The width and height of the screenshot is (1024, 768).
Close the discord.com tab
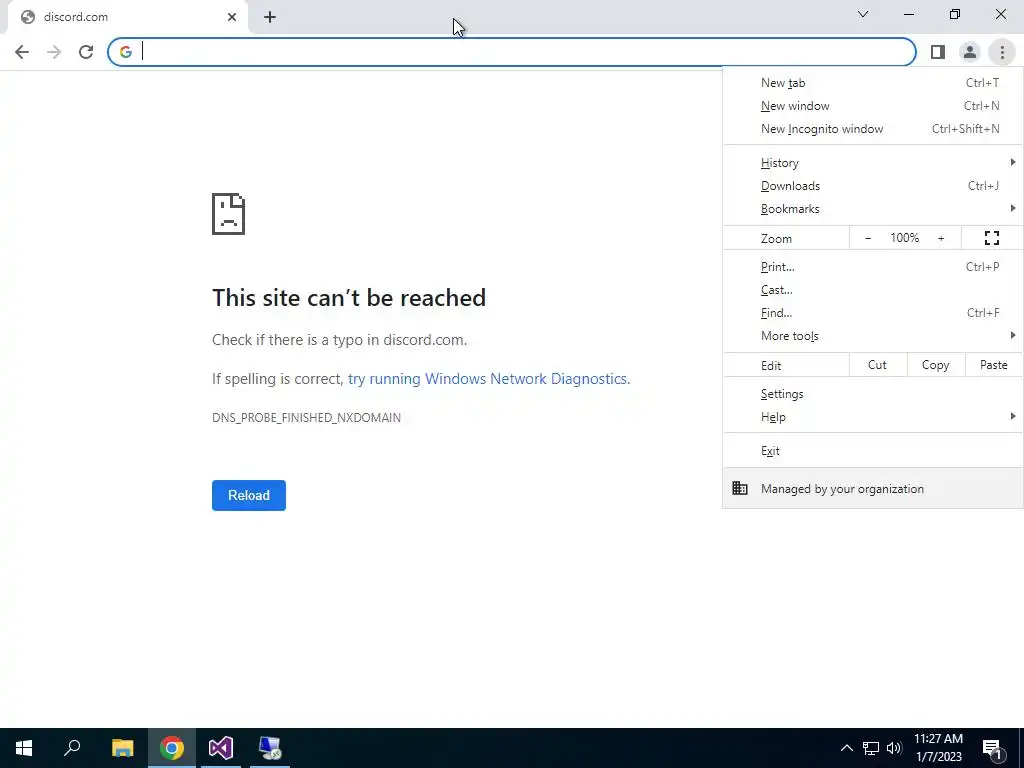(x=232, y=18)
